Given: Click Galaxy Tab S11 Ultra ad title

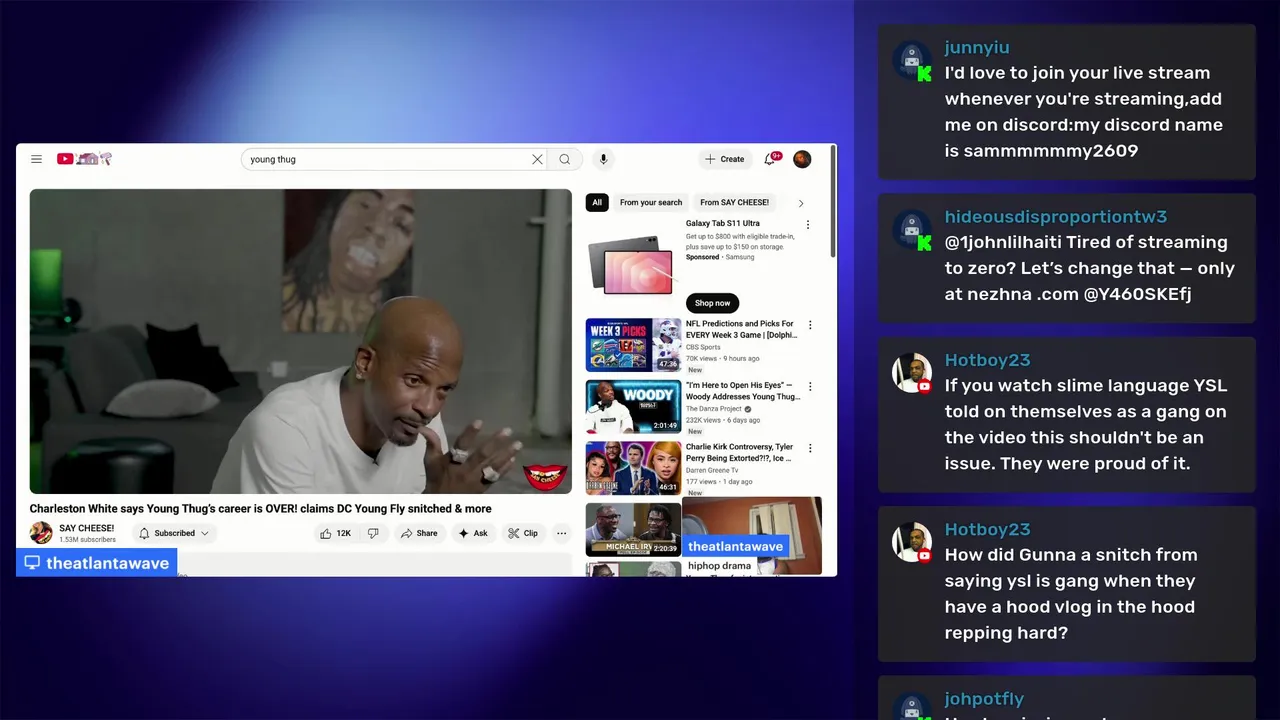Looking at the screenshot, I should click(x=723, y=224).
